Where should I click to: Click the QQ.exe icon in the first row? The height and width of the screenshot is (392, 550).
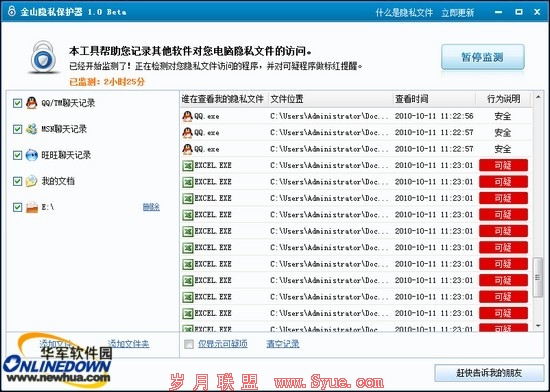point(188,116)
